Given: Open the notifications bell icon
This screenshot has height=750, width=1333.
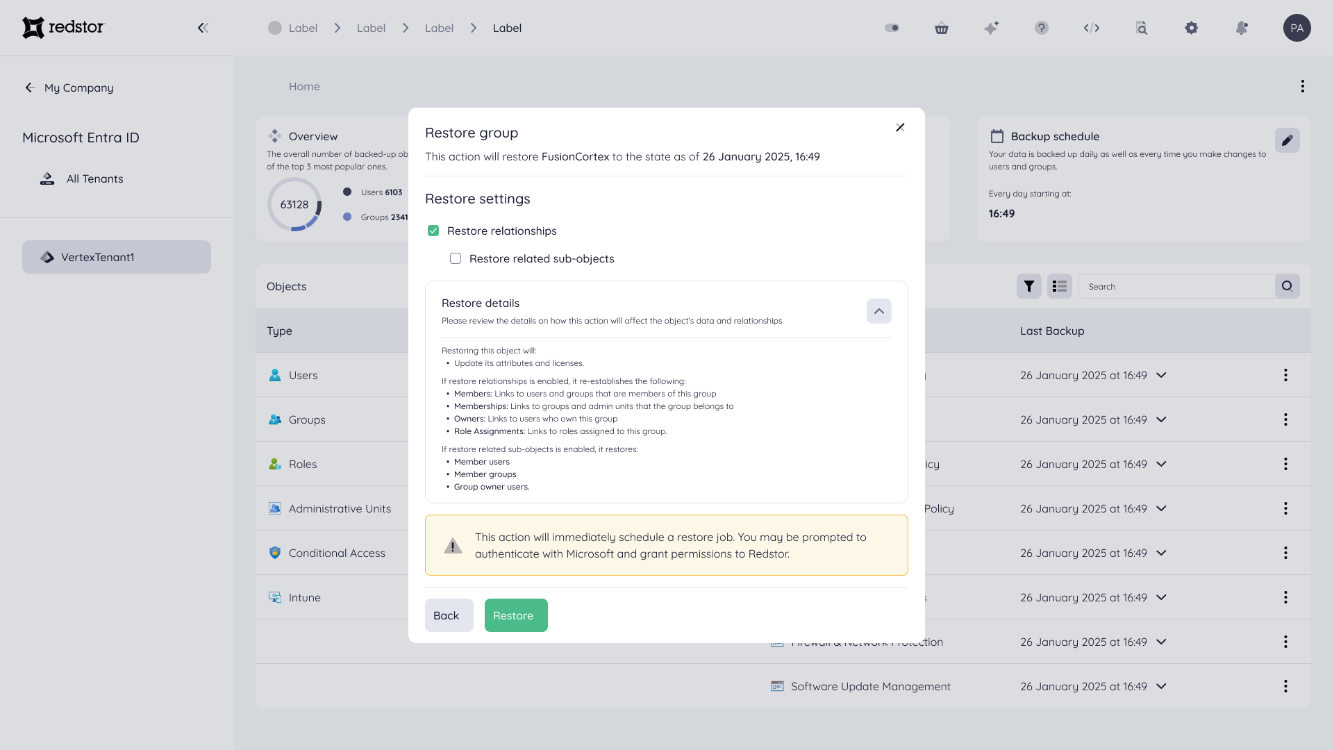Looking at the screenshot, I should [1241, 28].
